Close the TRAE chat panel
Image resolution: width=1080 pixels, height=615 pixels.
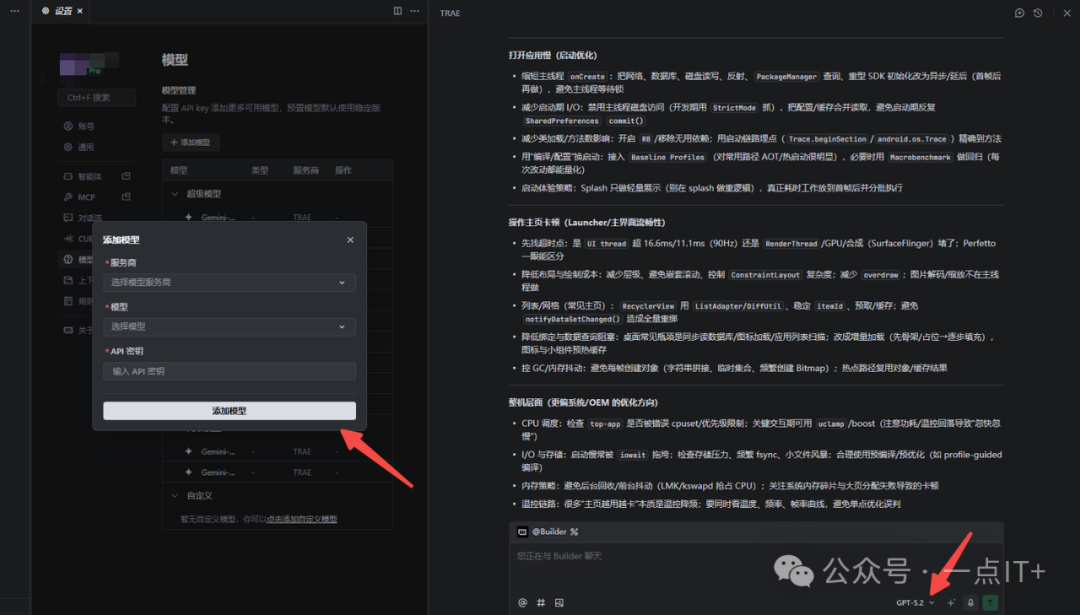pyautogui.click(x=1067, y=13)
